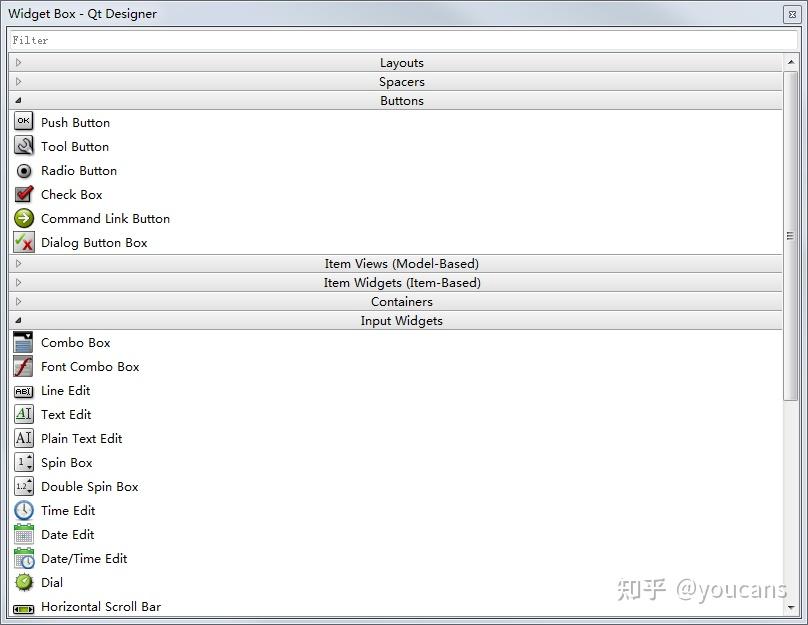The height and width of the screenshot is (625, 808).
Task: Select the Date/Time Edit label
Action: pos(84,559)
